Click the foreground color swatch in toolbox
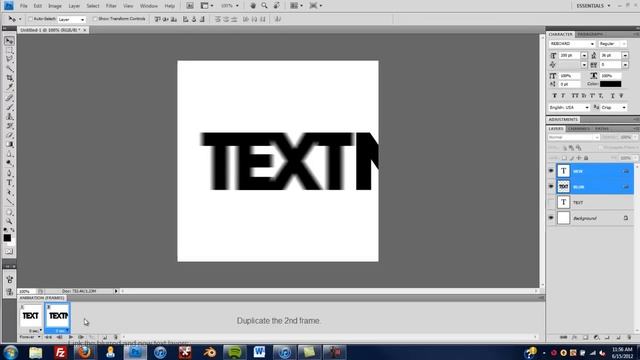640x360 pixels. tap(7, 238)
